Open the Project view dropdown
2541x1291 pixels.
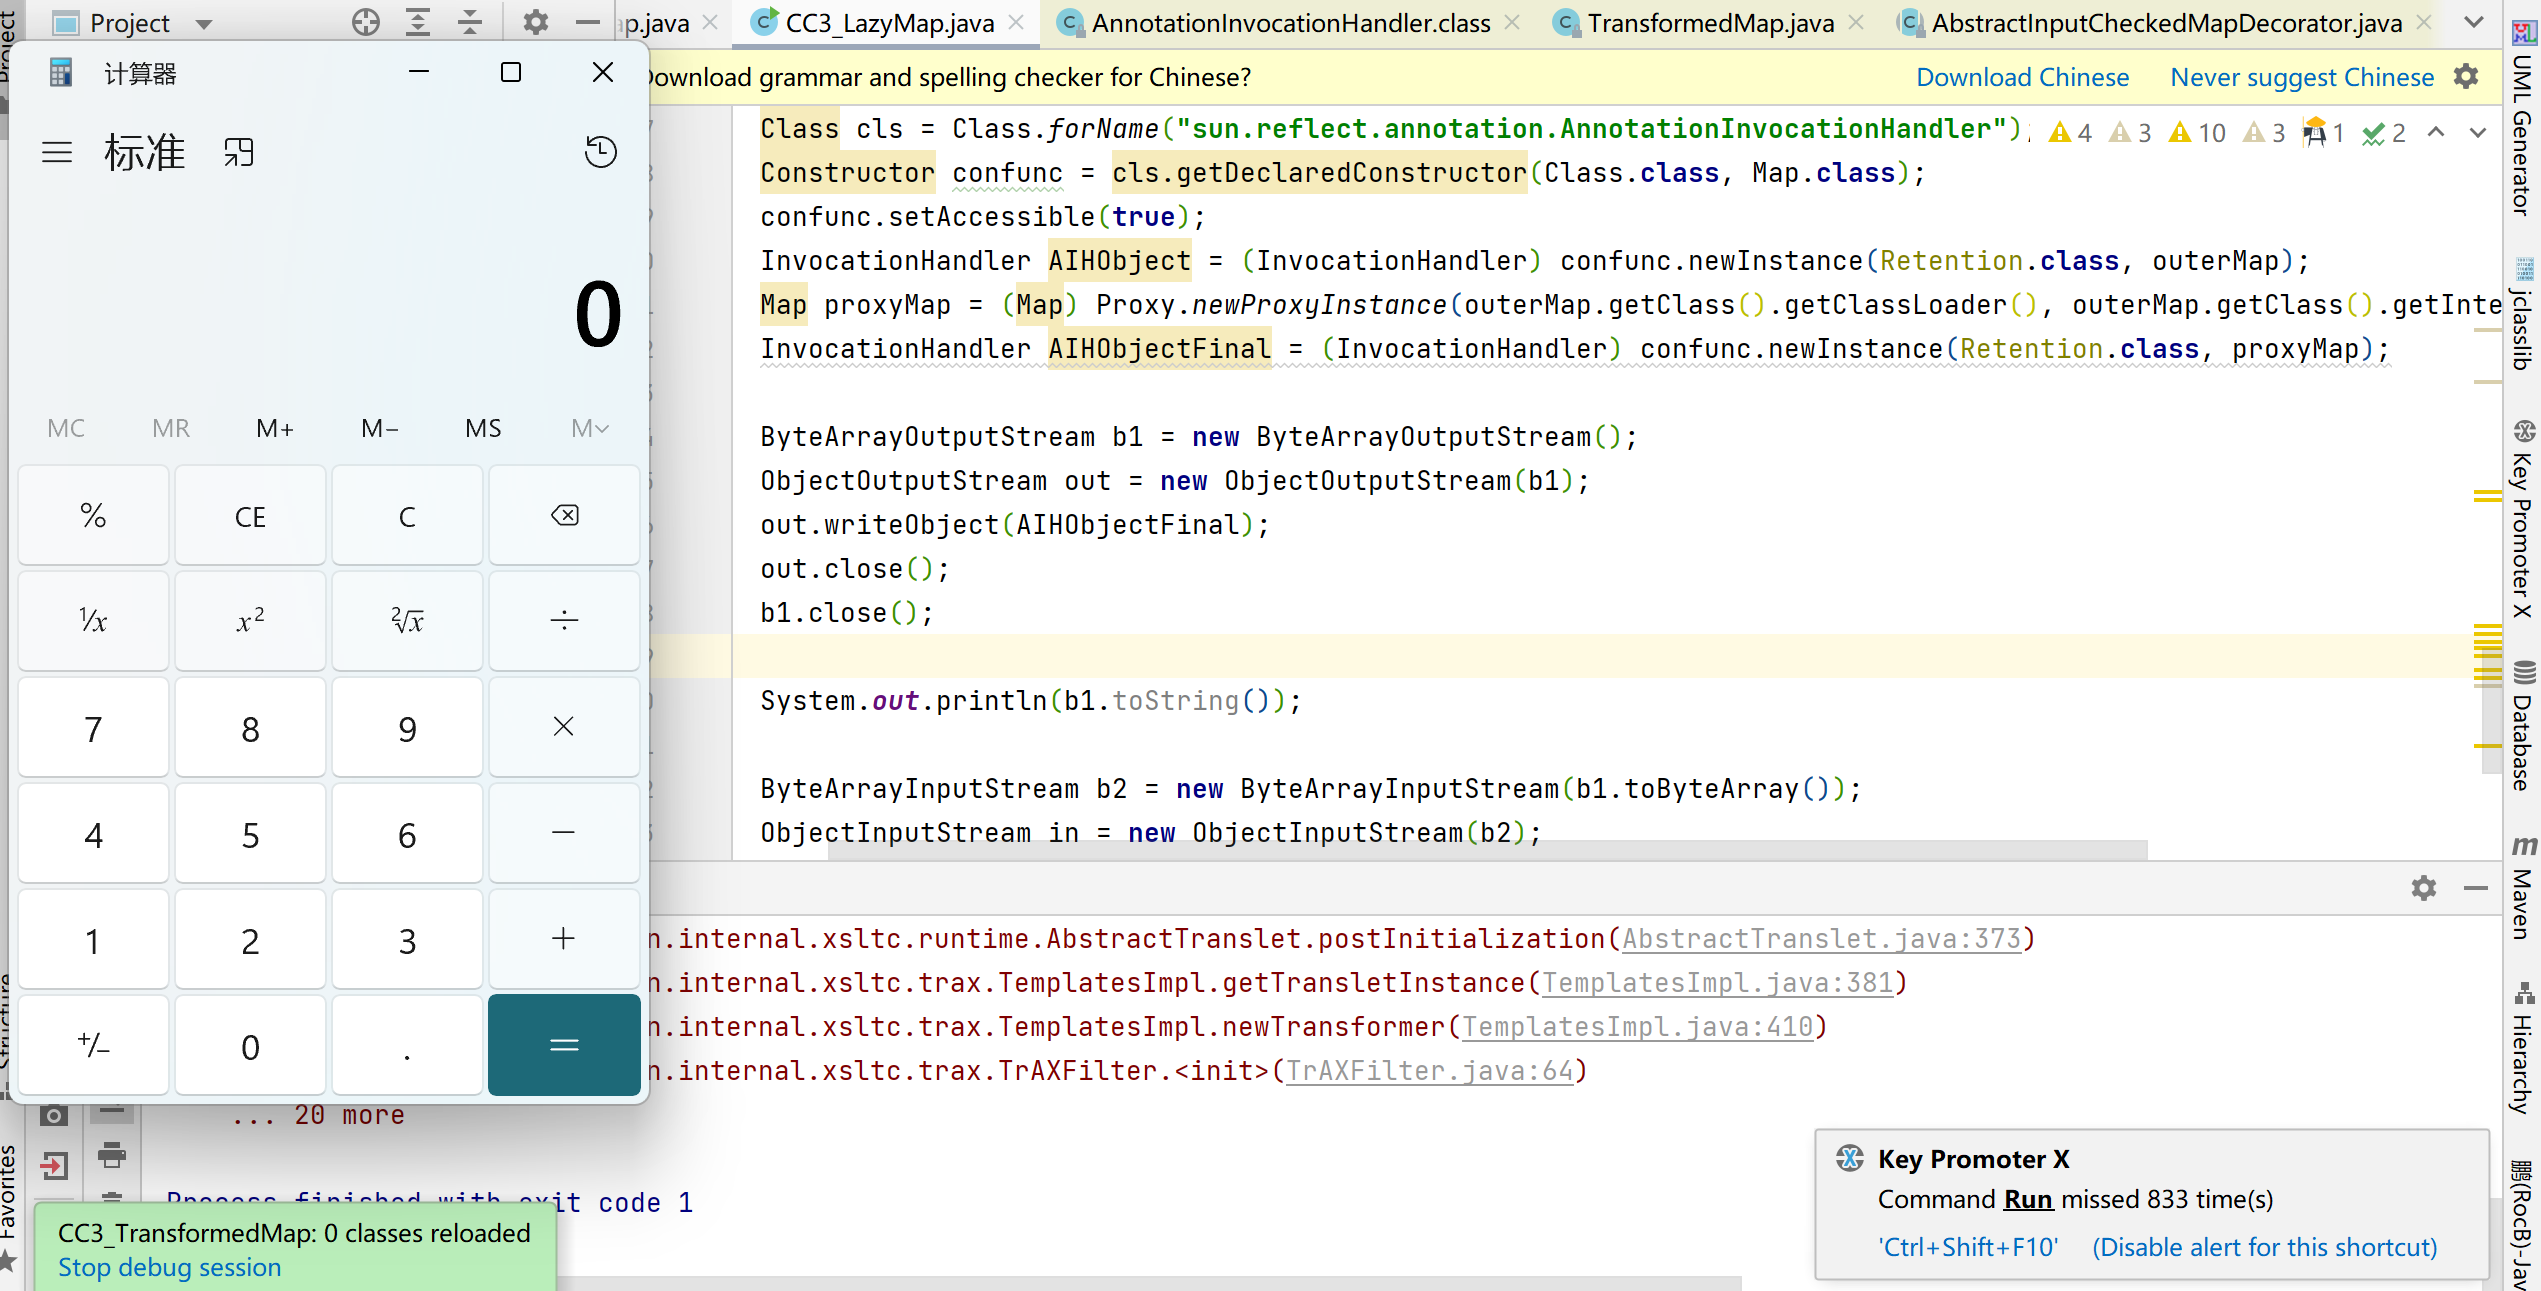coord(204,24)
